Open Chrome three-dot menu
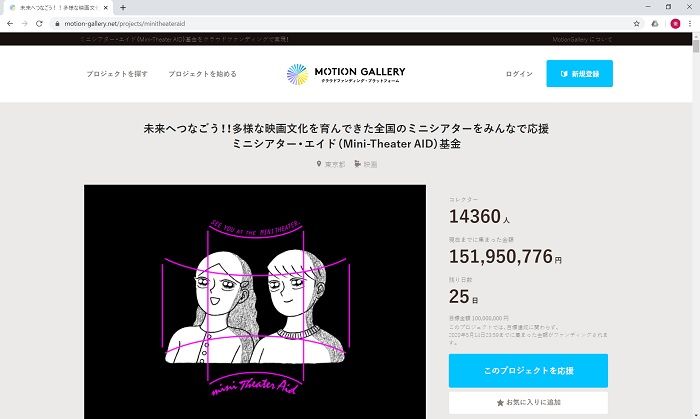Screen dimensions: 700x419 [x=690, y=24]
